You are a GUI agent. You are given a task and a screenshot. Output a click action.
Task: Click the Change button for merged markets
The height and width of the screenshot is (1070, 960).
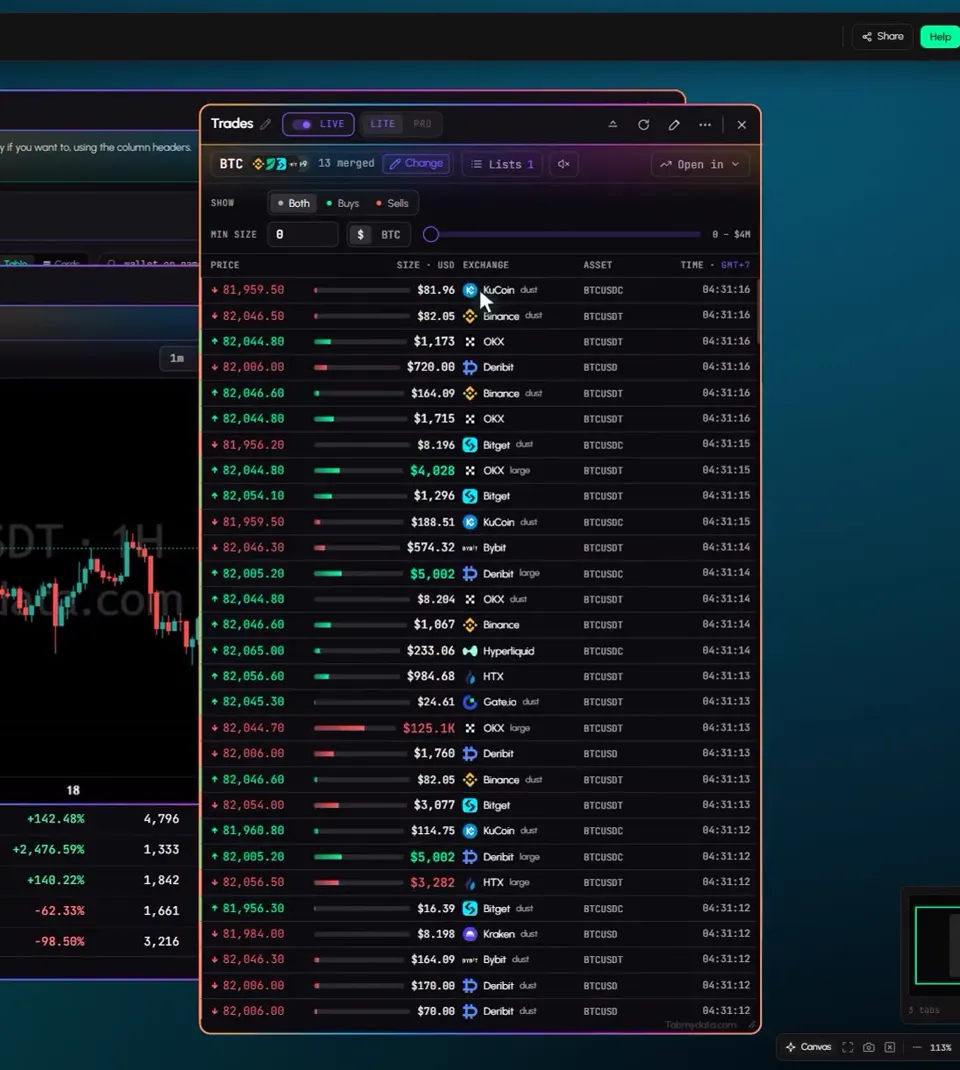pyautogui.click(x=416, y=164)
